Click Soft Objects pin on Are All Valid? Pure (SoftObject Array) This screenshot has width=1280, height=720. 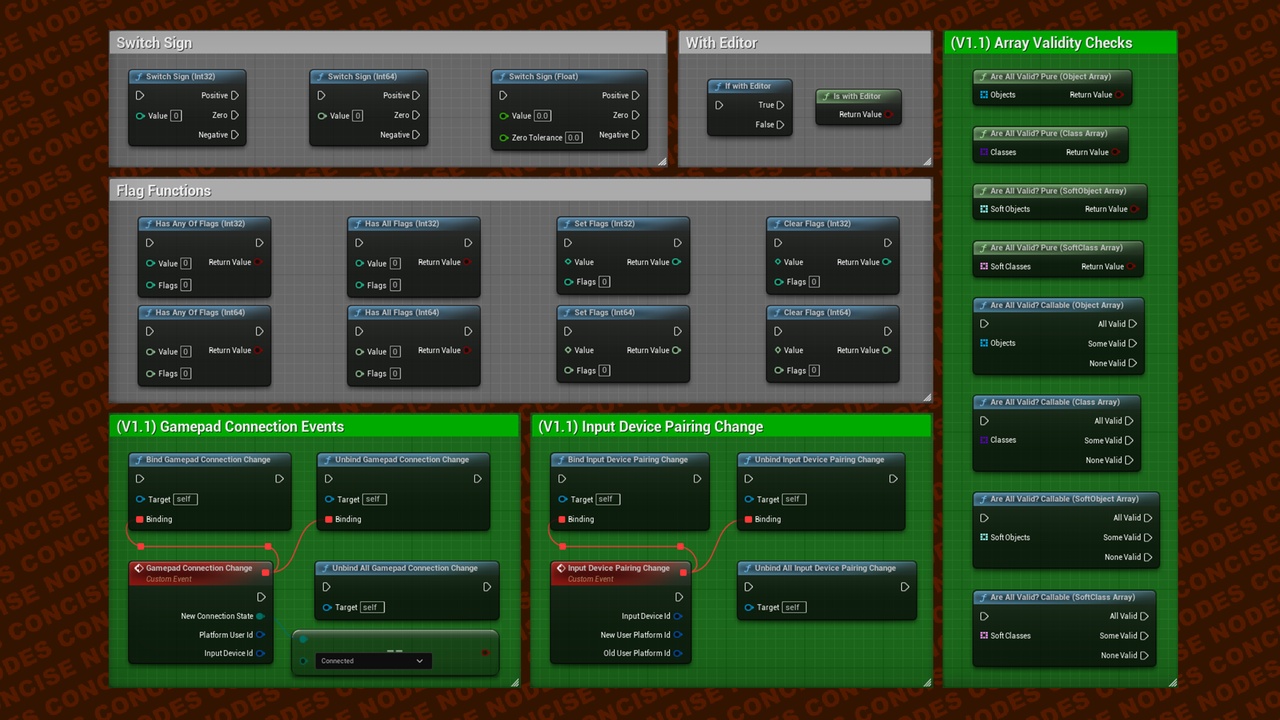point(984,209)
